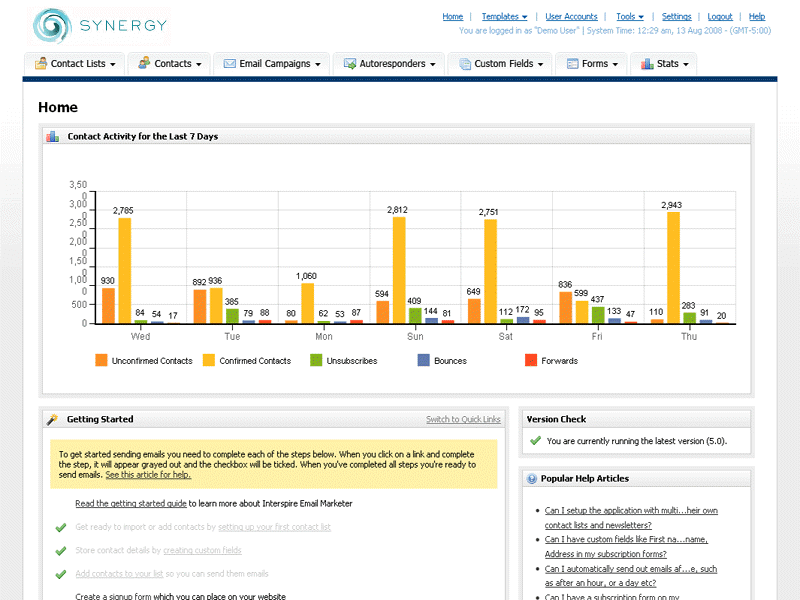Toggle the creating custom fields checkmark
800x600 pixels.
point(61,550)
